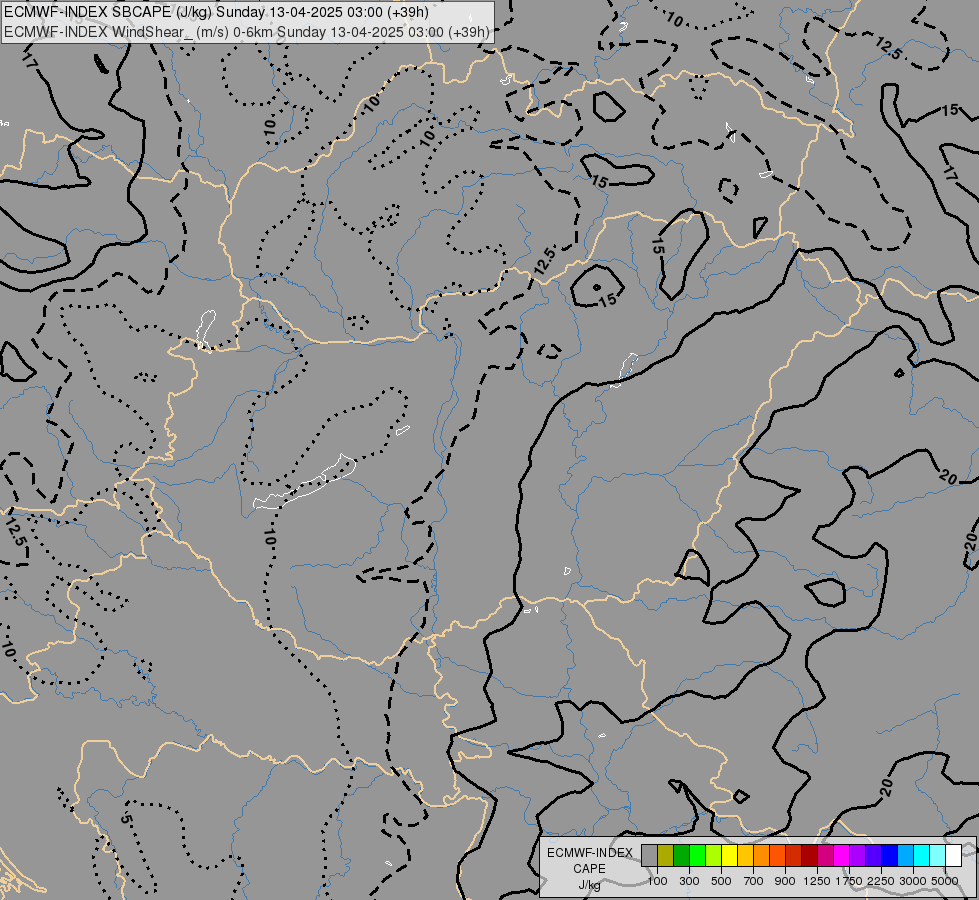This screenshot has height=900, width=979.
Task: Click the gray swatch in CAPE legend
Action: click(x=649, y=855)
